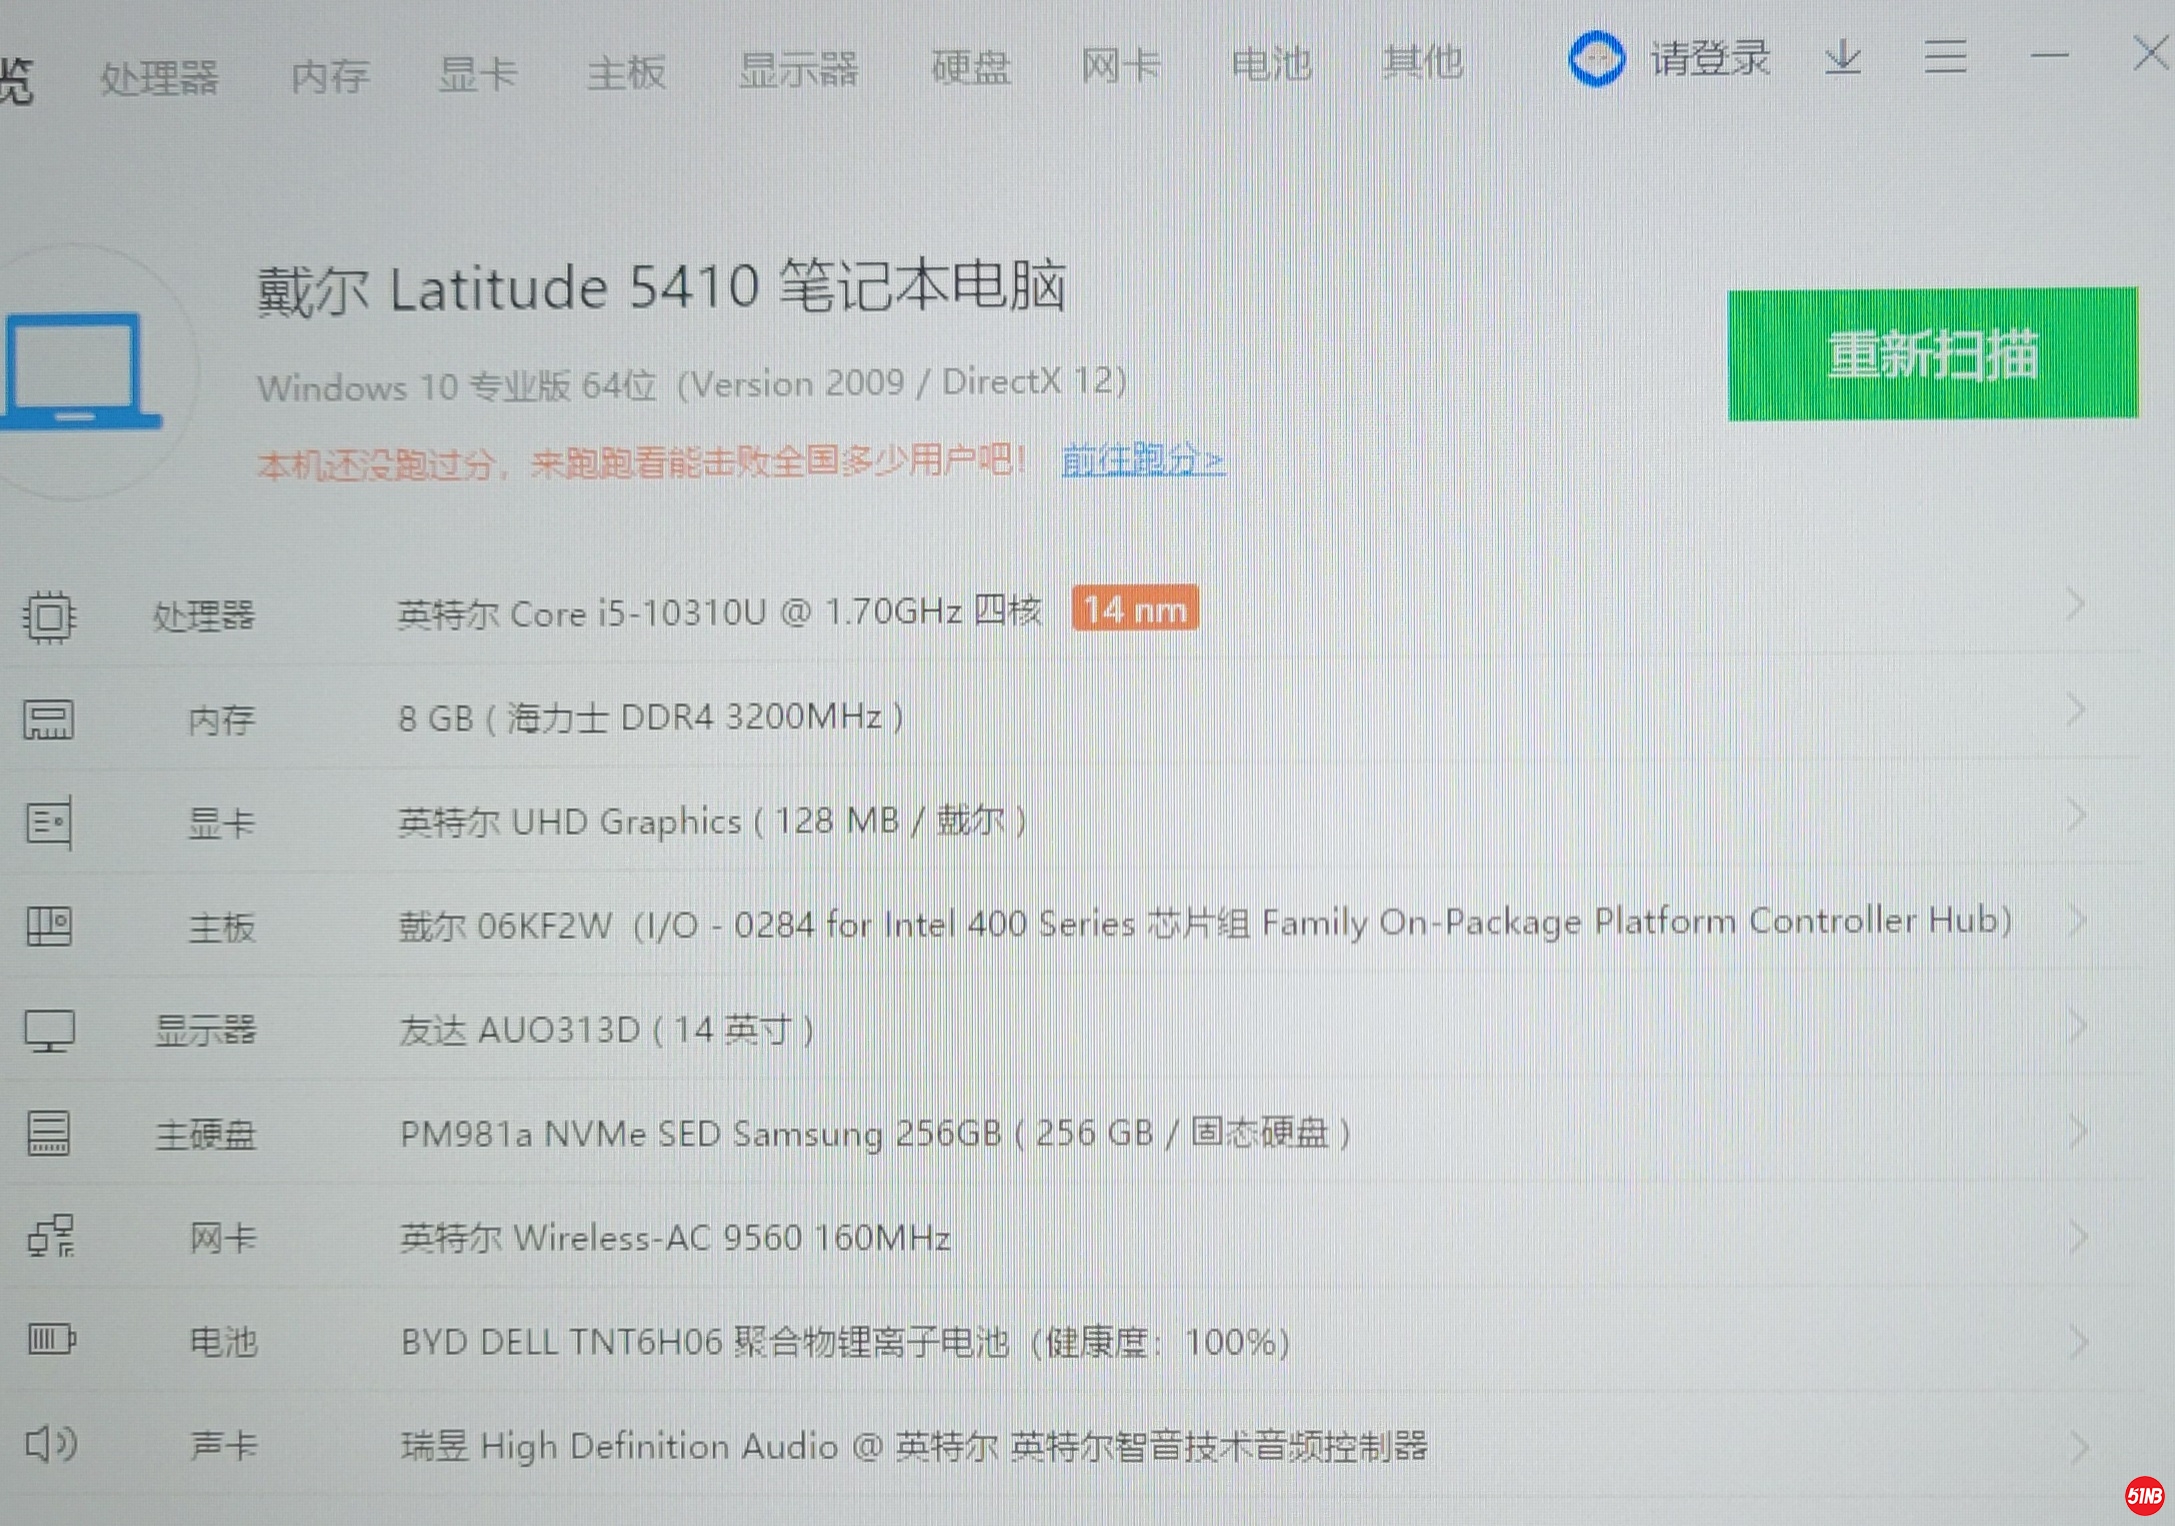Switch to the 硬盘 tab

970,68
